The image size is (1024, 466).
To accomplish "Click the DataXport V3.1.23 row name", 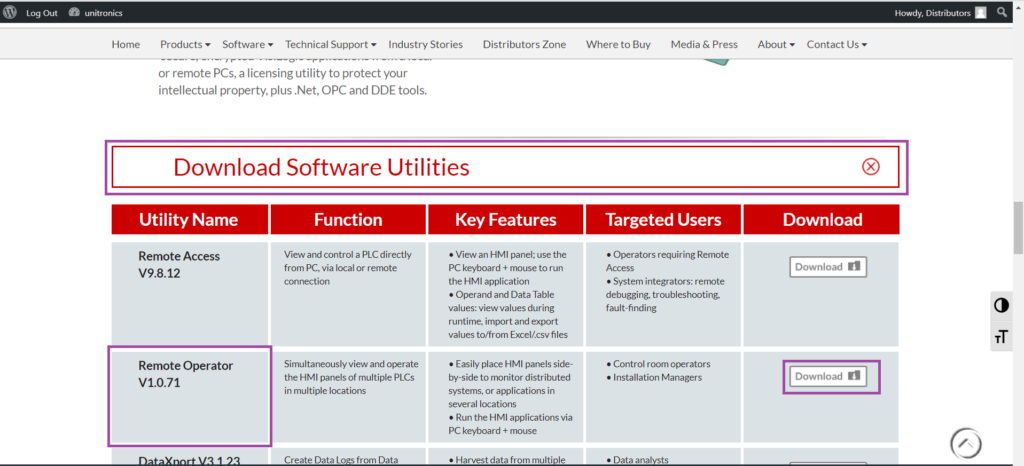I will click(x=189, y=461).
